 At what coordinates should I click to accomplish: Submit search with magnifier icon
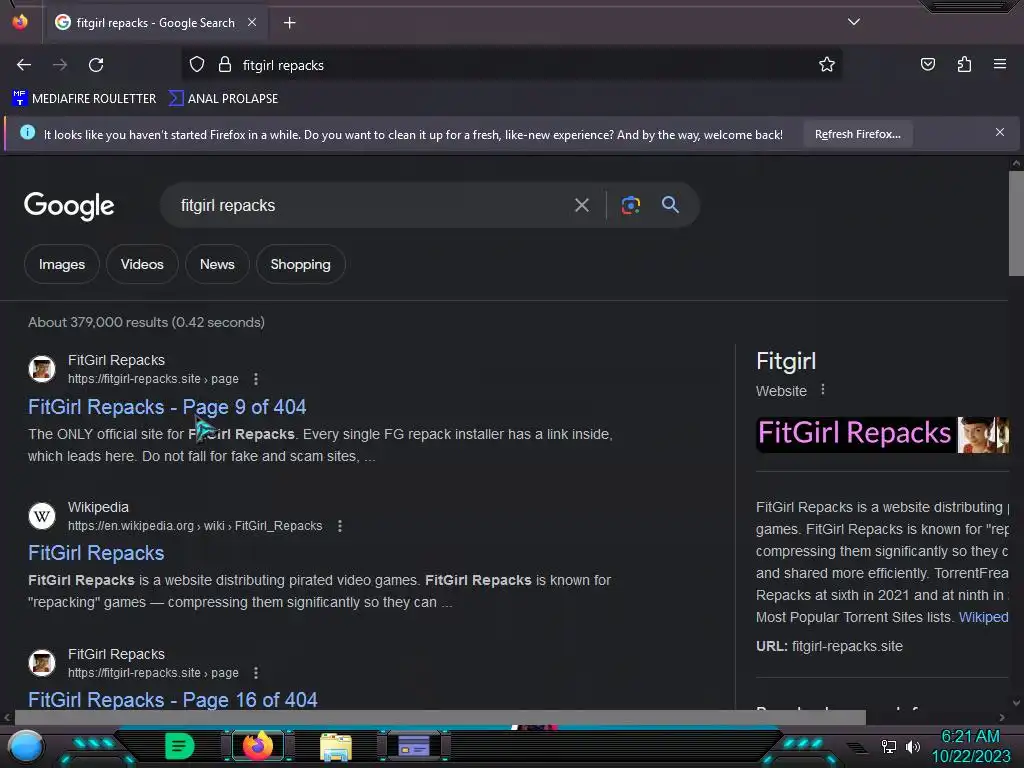pyautogui.click(x=670, y=205)
